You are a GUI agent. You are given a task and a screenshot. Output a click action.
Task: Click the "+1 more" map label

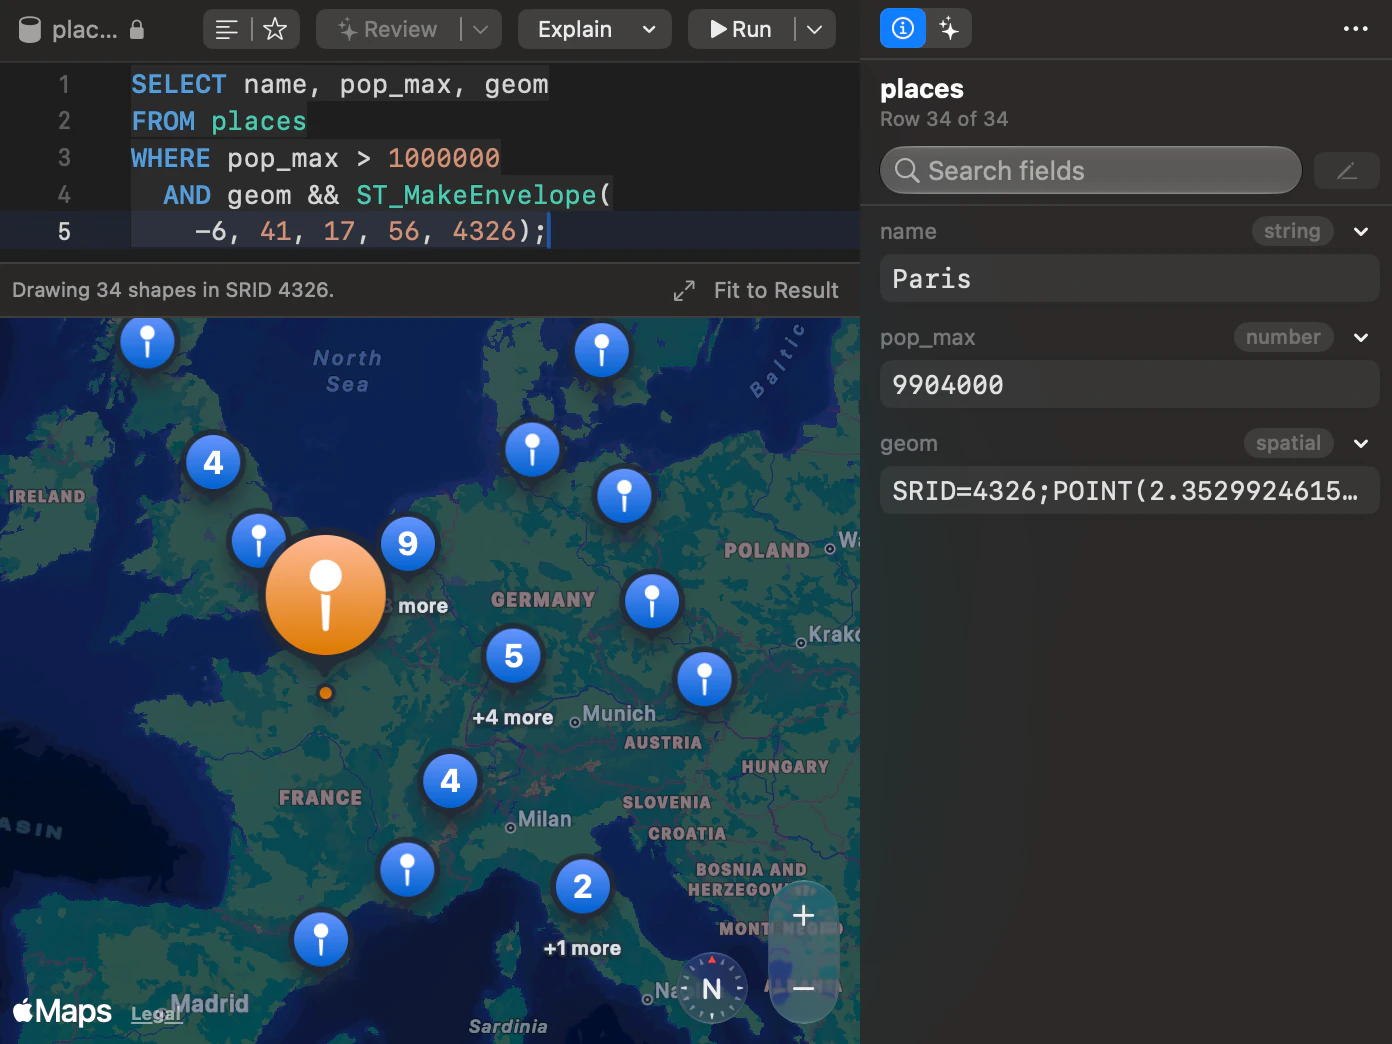tap(583, 948)
